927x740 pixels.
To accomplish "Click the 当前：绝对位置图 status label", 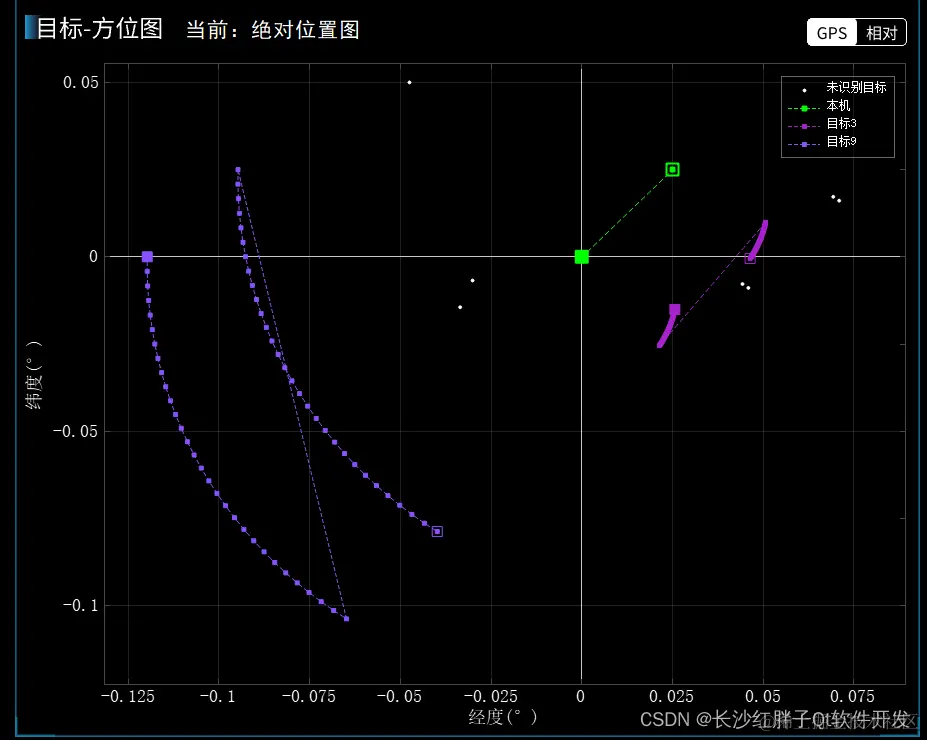I will (x=273, y=30).
